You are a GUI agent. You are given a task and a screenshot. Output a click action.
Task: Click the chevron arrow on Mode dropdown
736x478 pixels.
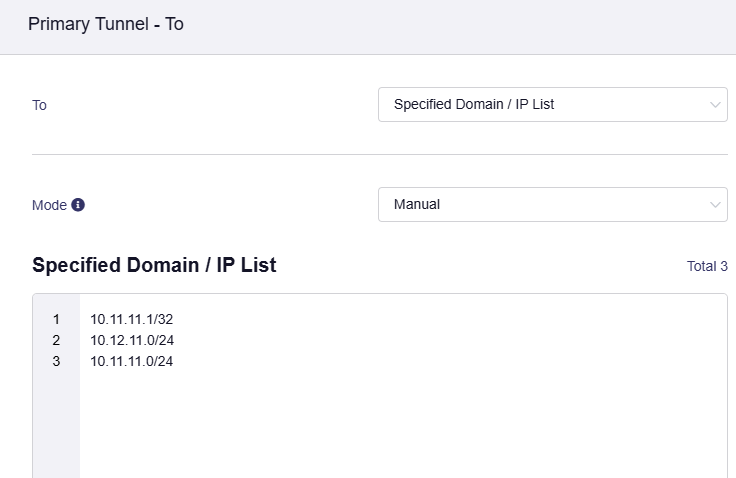coord(715,204)
